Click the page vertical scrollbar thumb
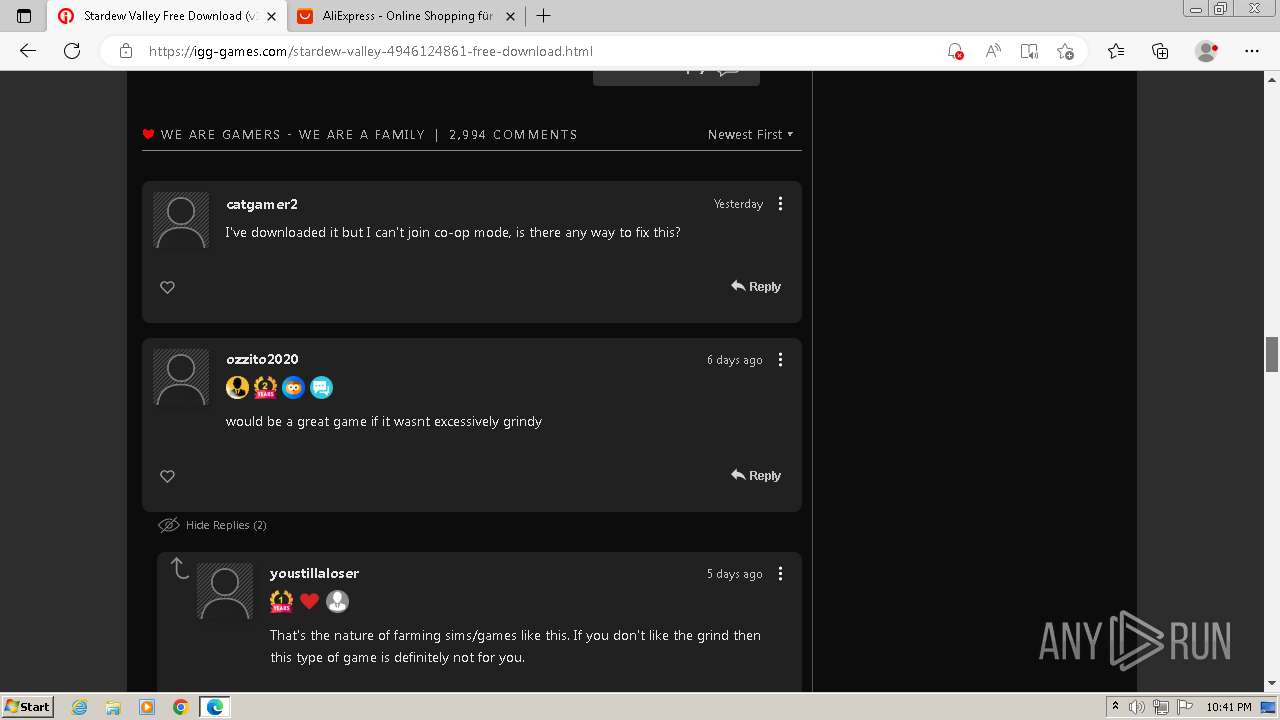This screenshot has width=1280, height=720. [1272, 355]
